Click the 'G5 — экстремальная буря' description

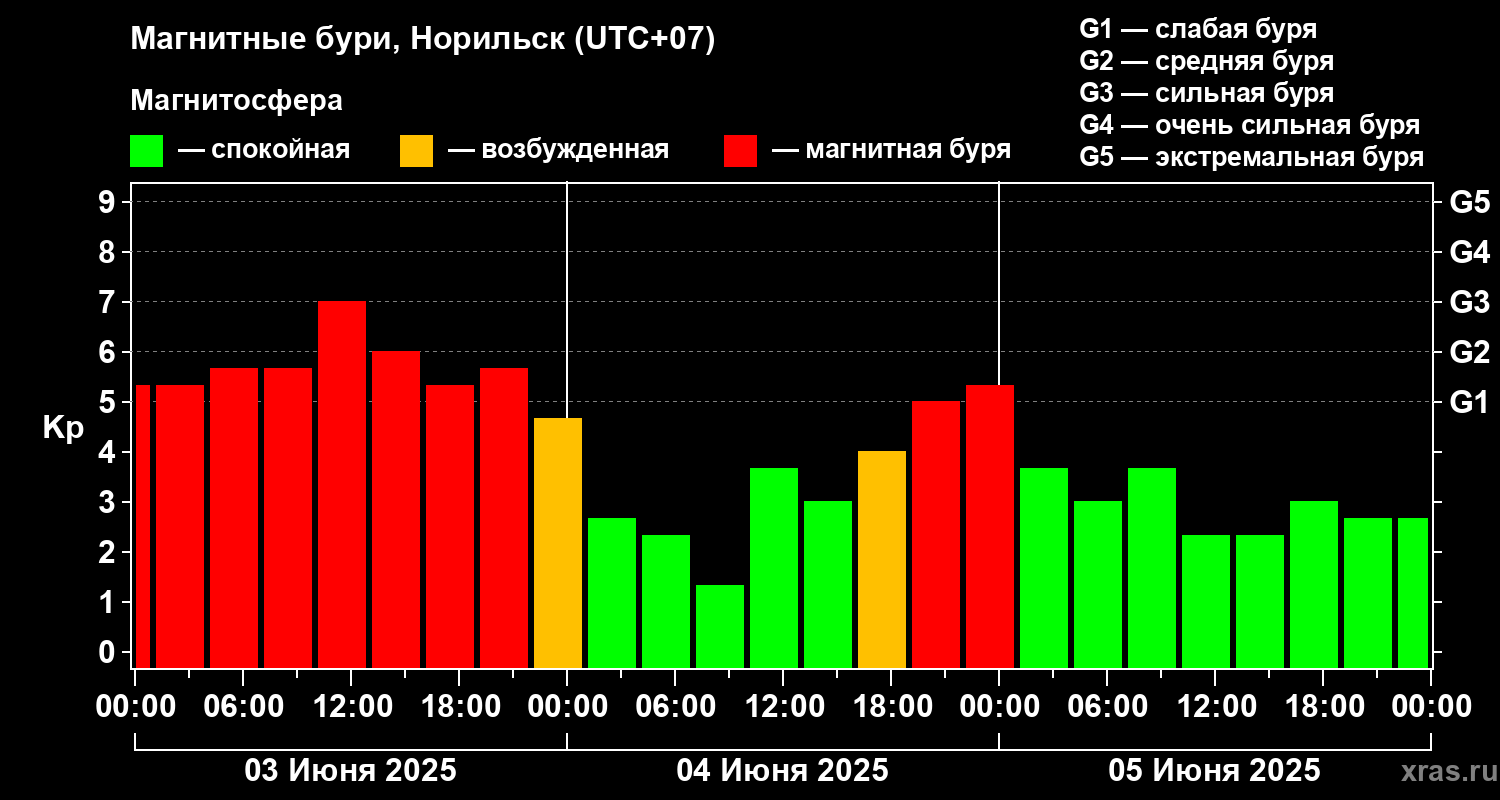point(1251,157)
